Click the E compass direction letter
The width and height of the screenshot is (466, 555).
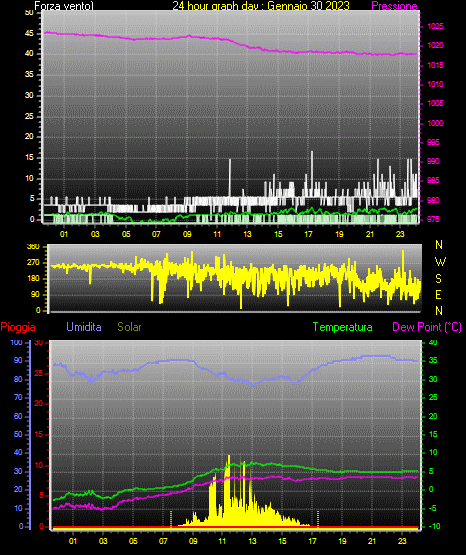pyautogui.click(x=438, y=294)
